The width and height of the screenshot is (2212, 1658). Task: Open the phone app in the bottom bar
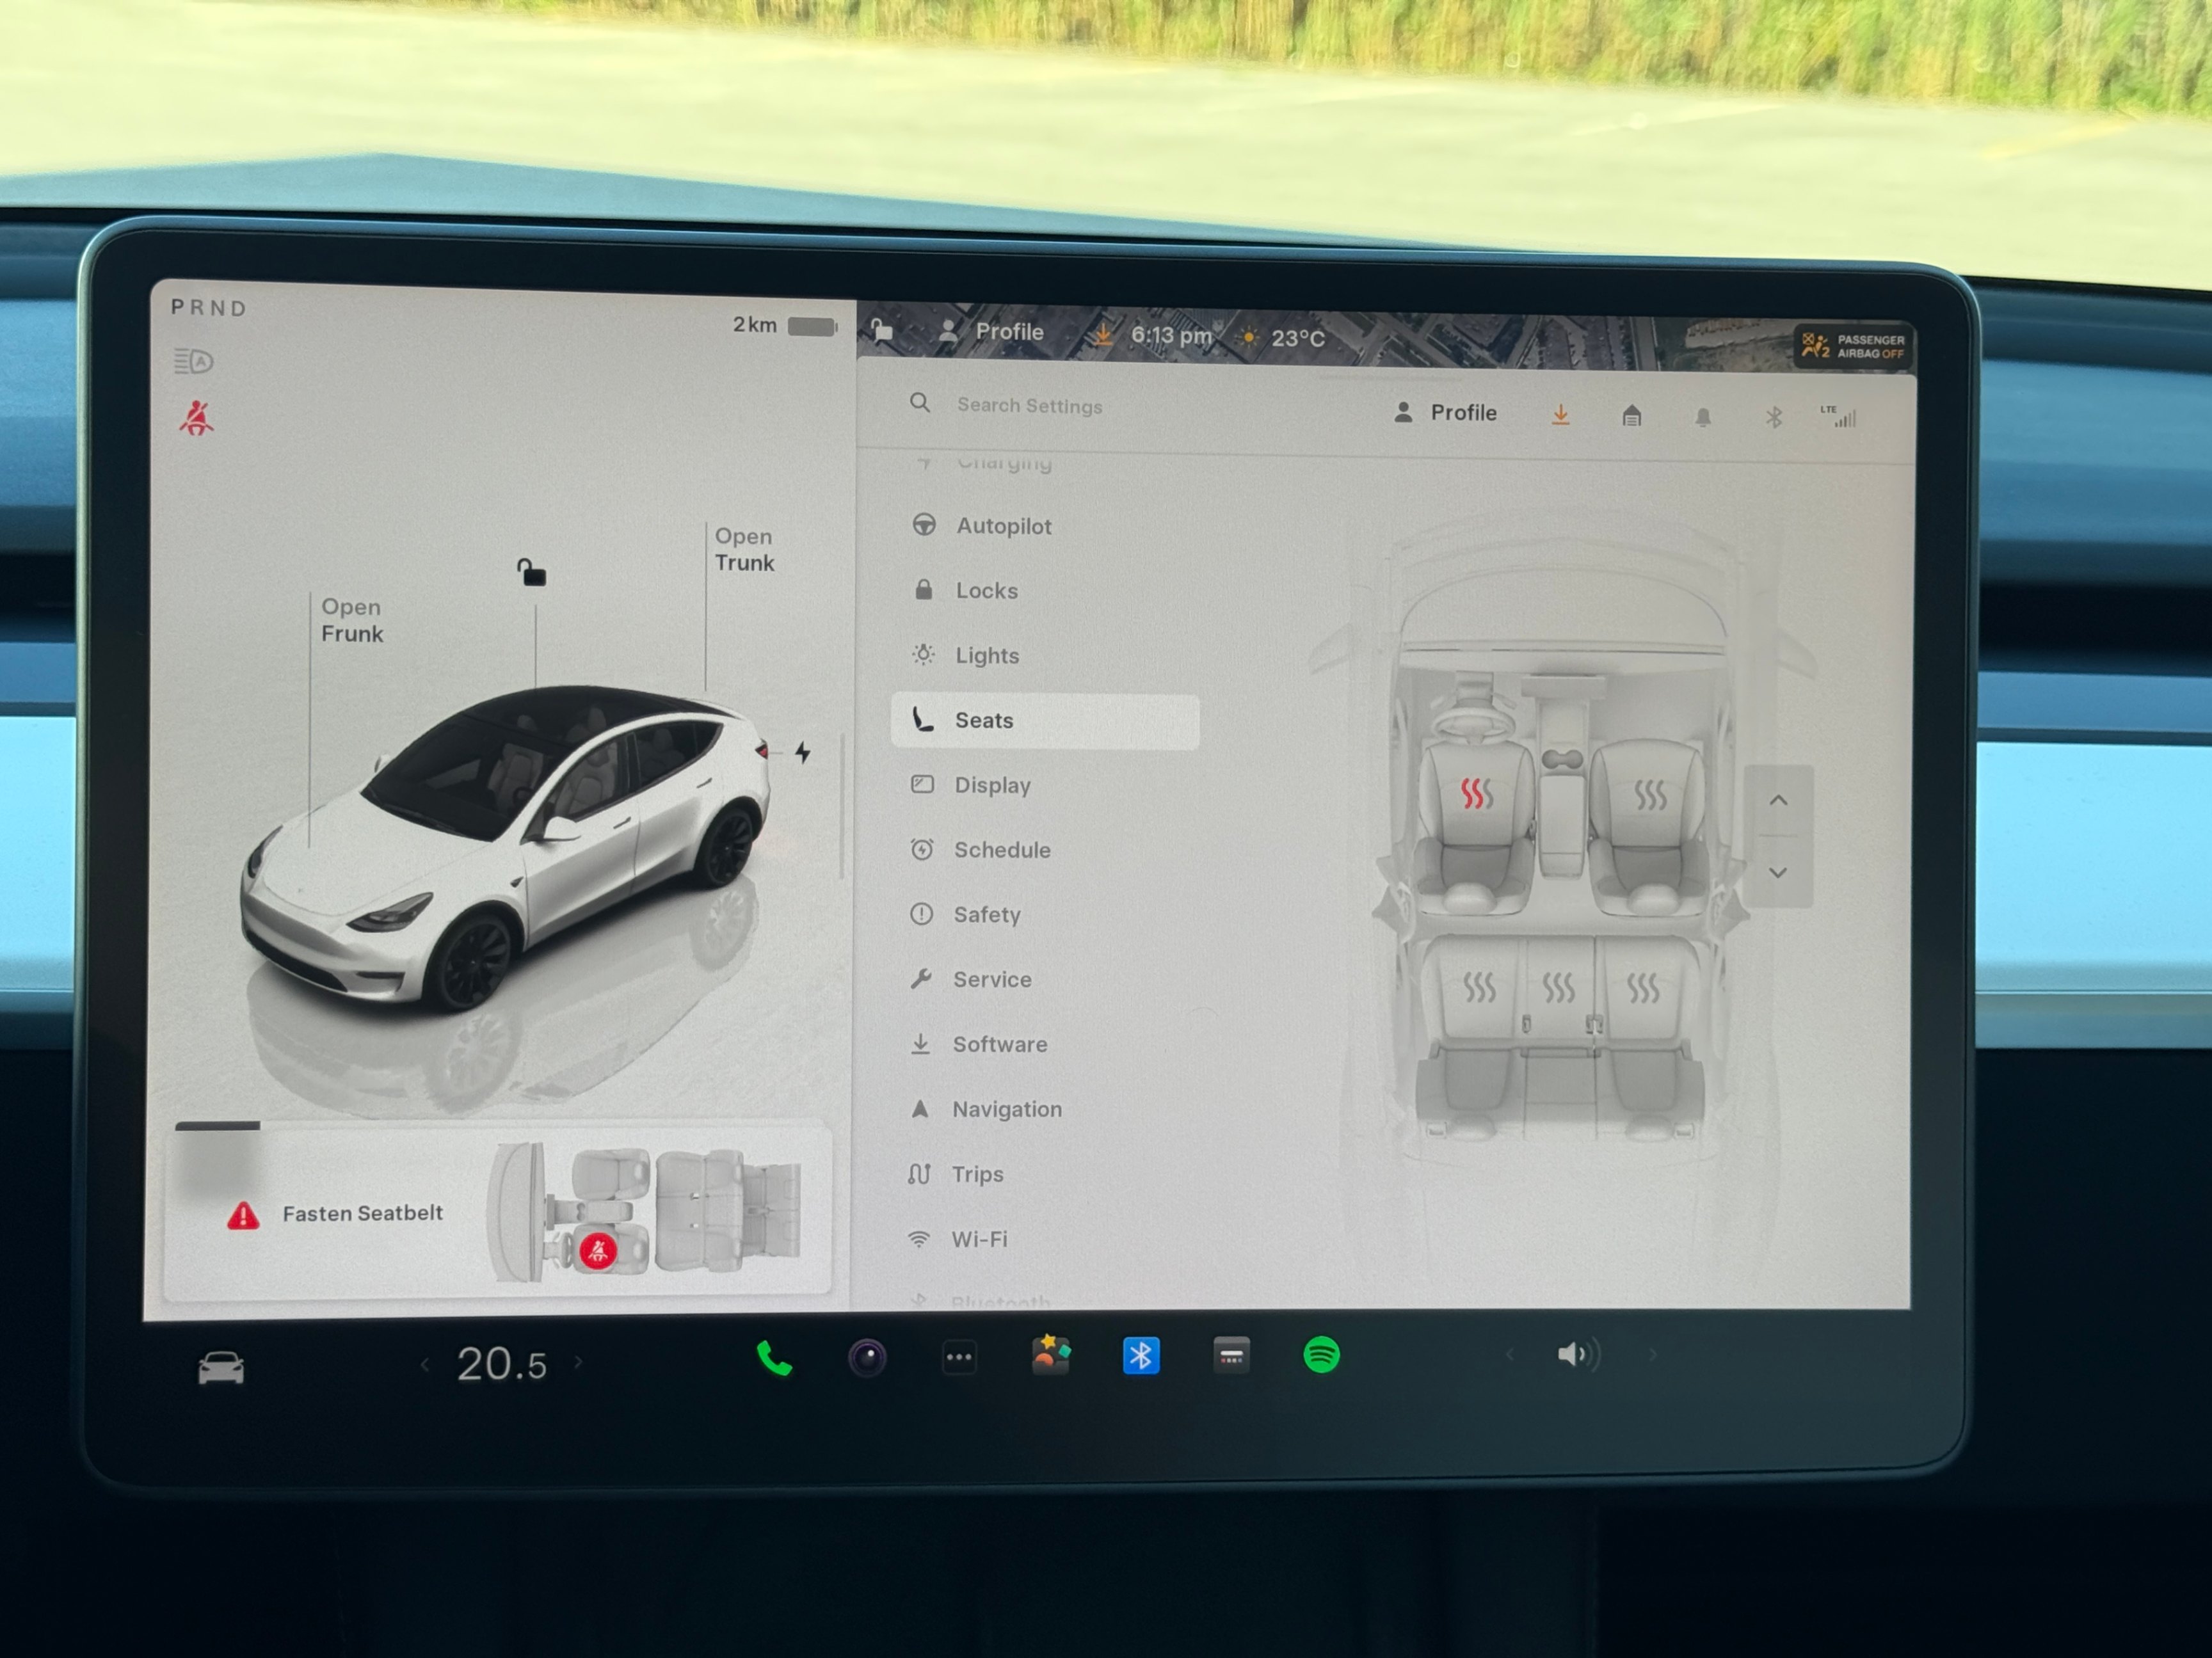[x=774, y=1358]
